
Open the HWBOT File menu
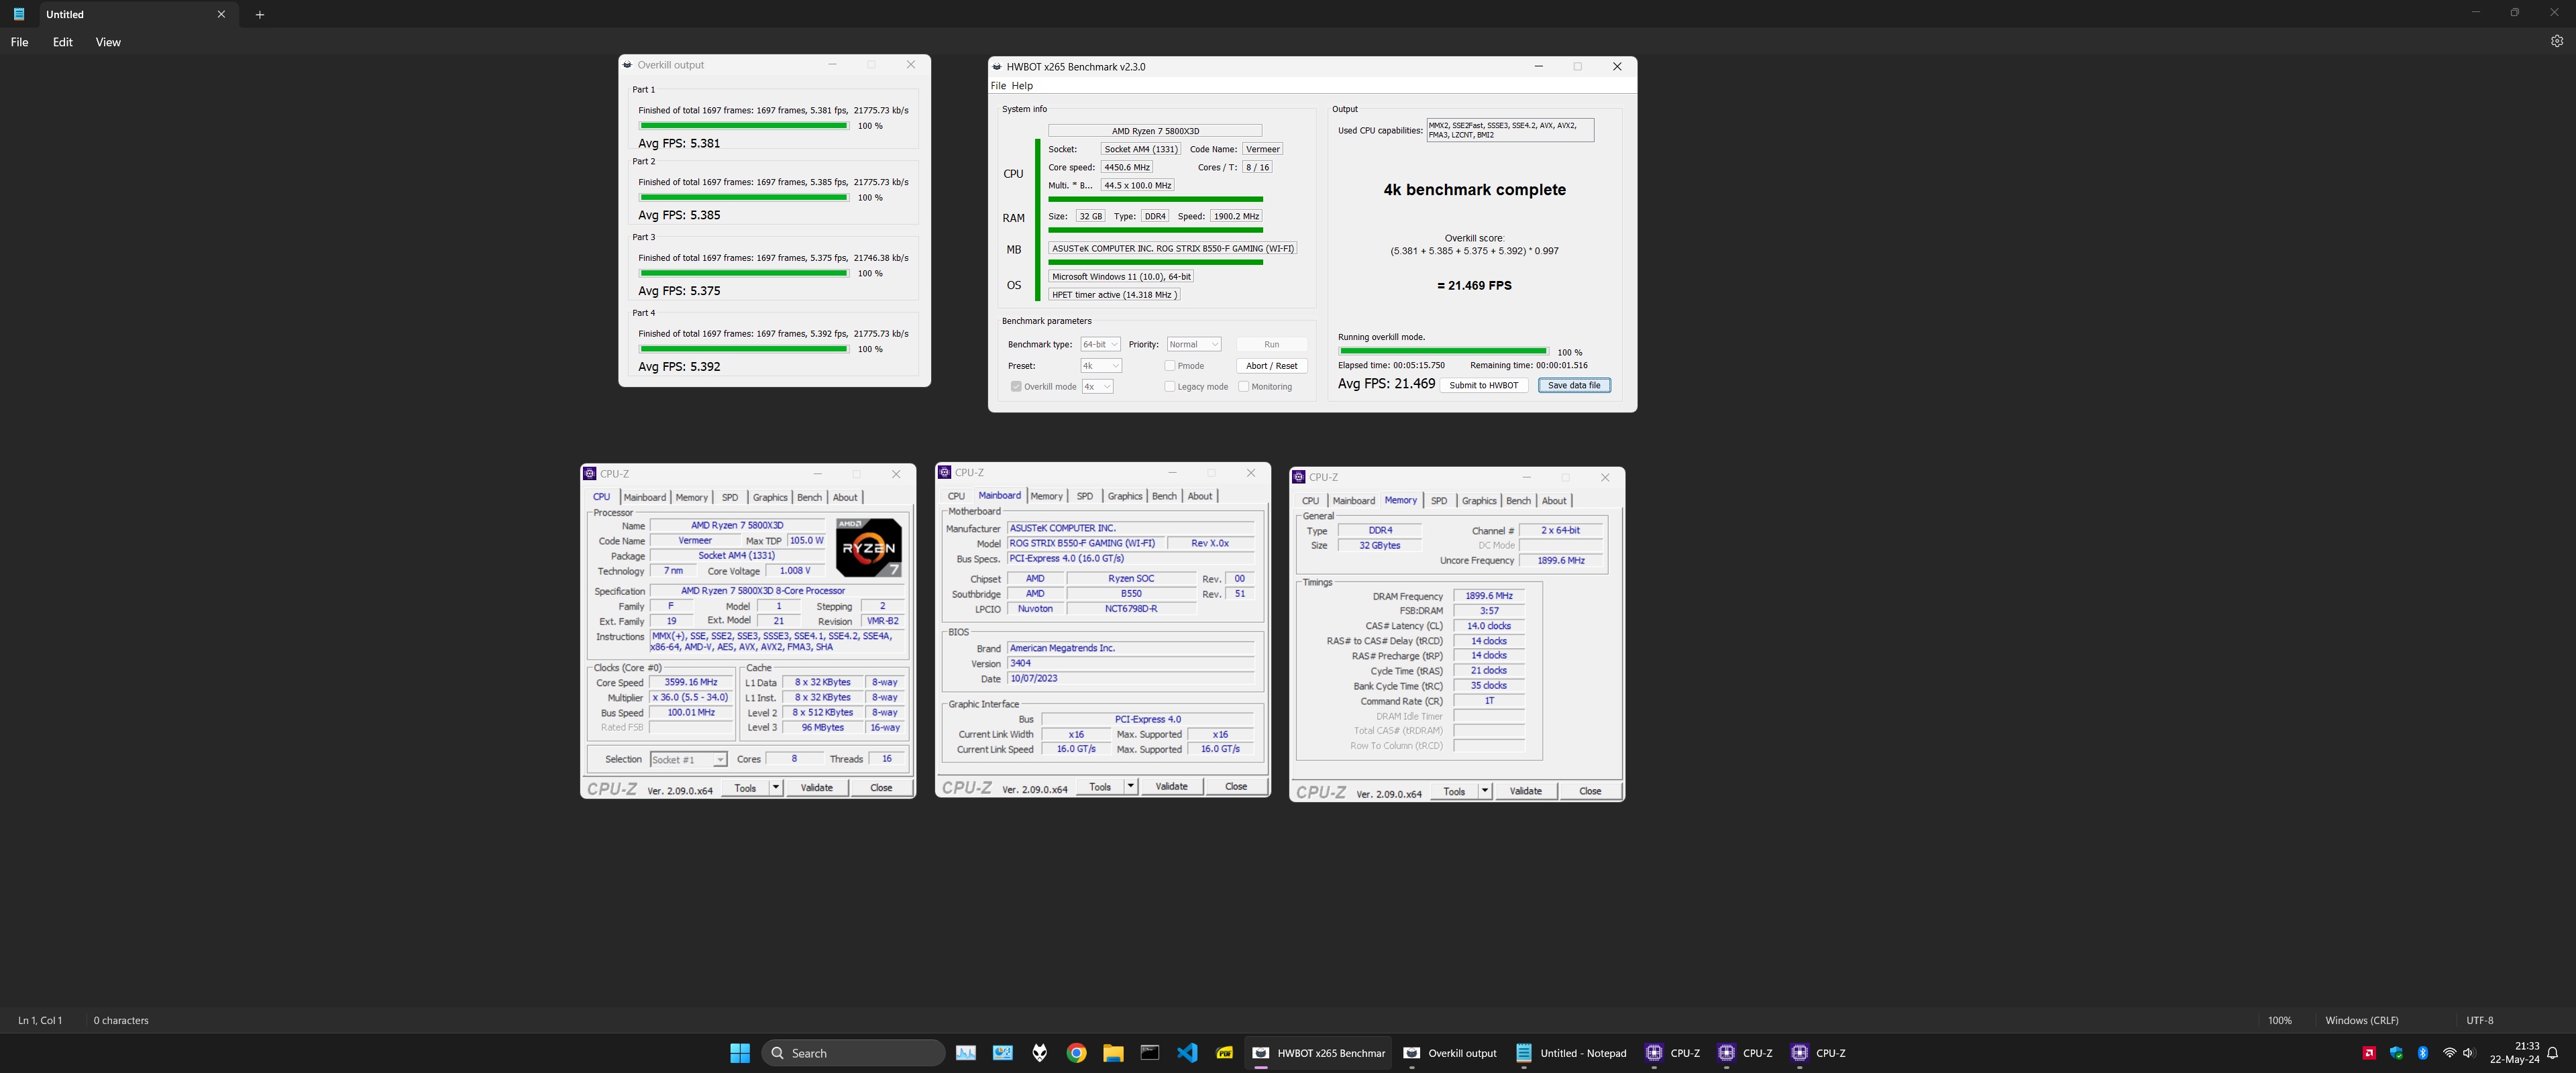point(998,86)
